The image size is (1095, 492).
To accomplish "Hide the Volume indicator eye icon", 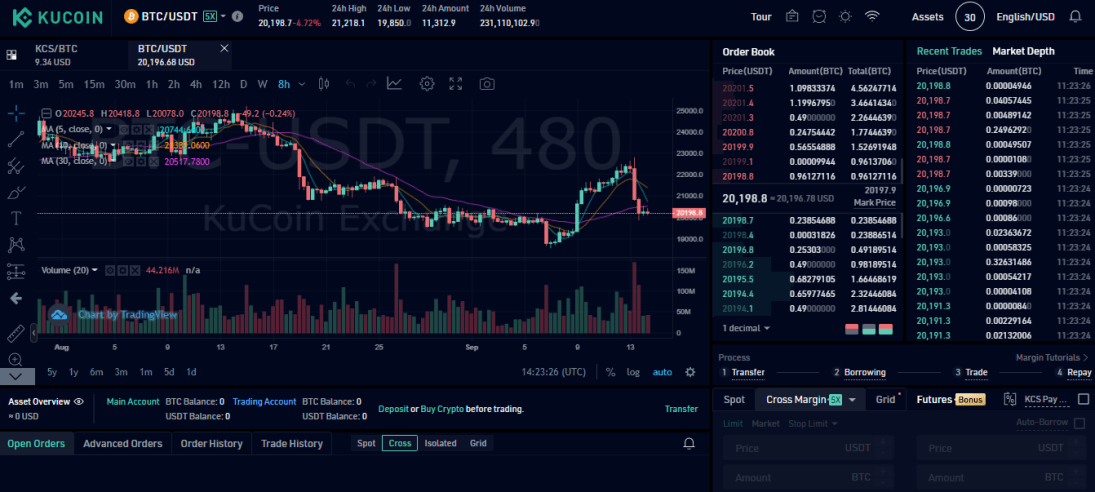I will (x=110, y=270).
